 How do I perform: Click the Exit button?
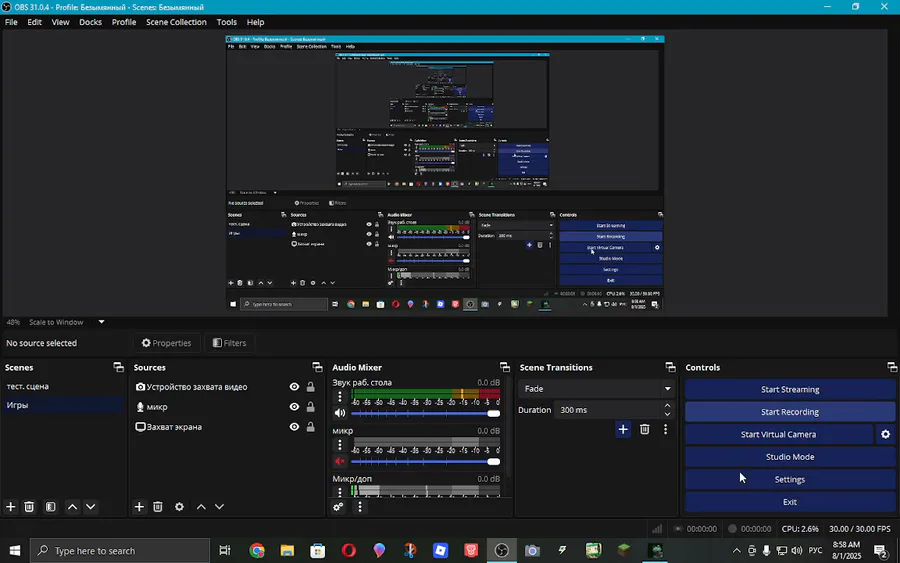tap(790, 502)
